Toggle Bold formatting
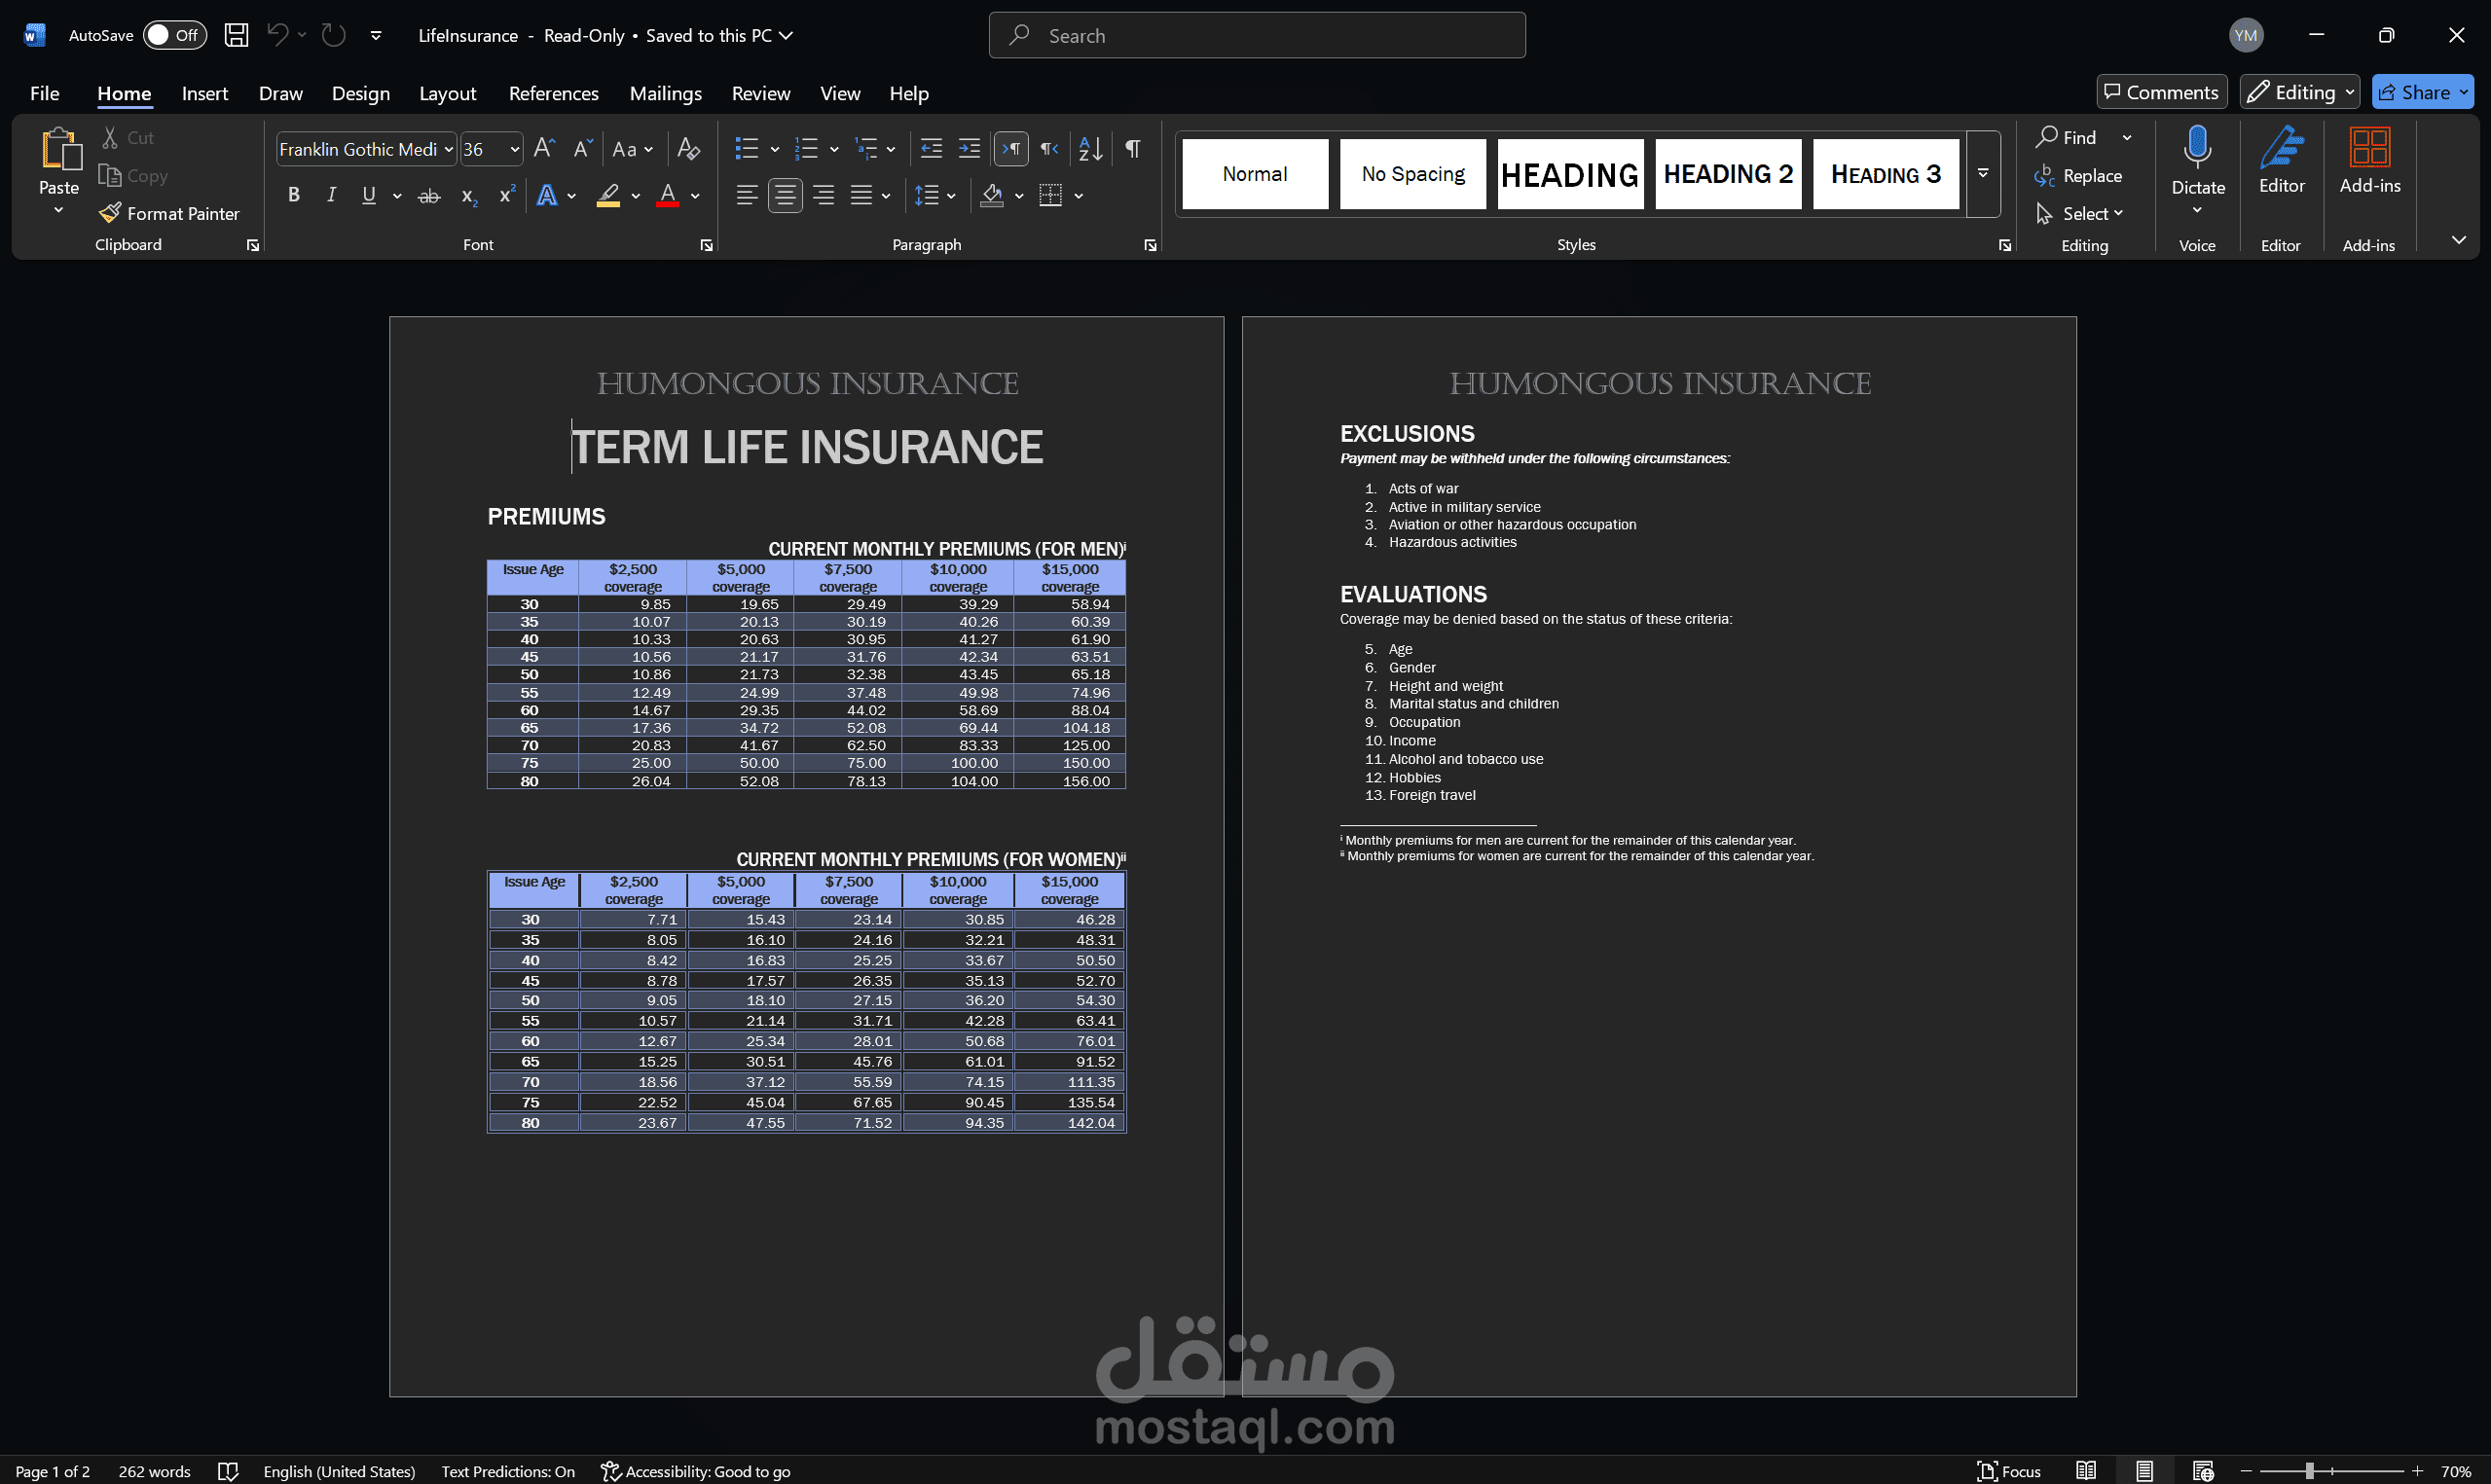The height and width of the screenshot is (1484, 2491). (294, 196)
